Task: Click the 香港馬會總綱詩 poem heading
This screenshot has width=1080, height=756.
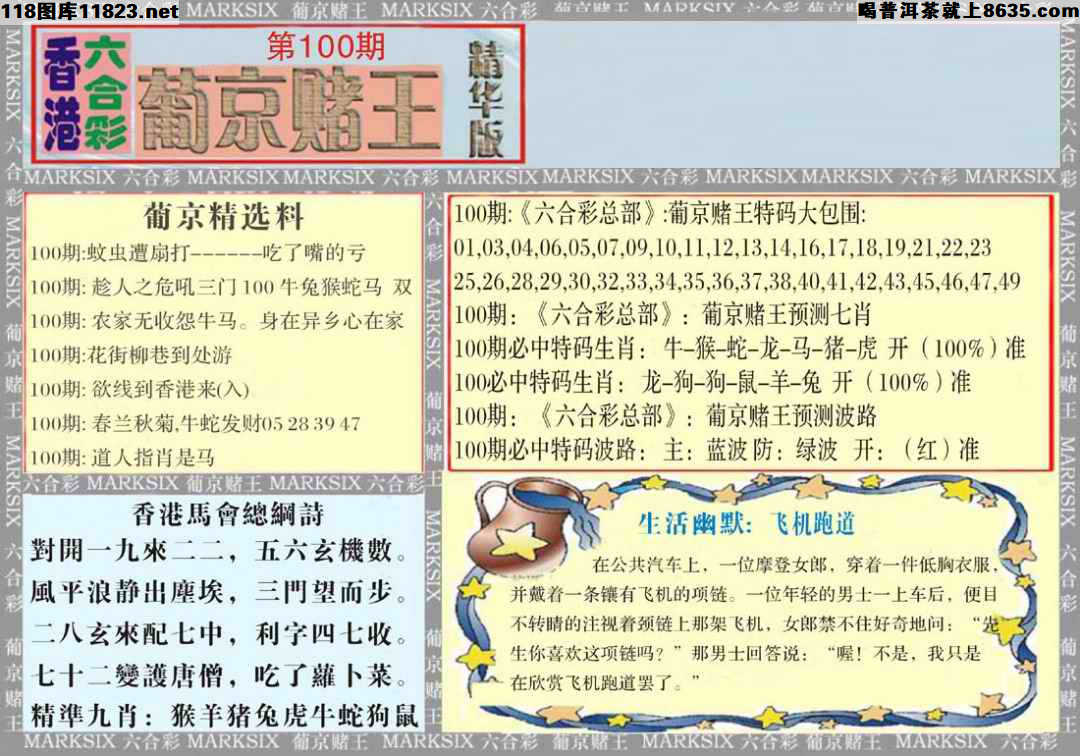Action: click(227, 514)
